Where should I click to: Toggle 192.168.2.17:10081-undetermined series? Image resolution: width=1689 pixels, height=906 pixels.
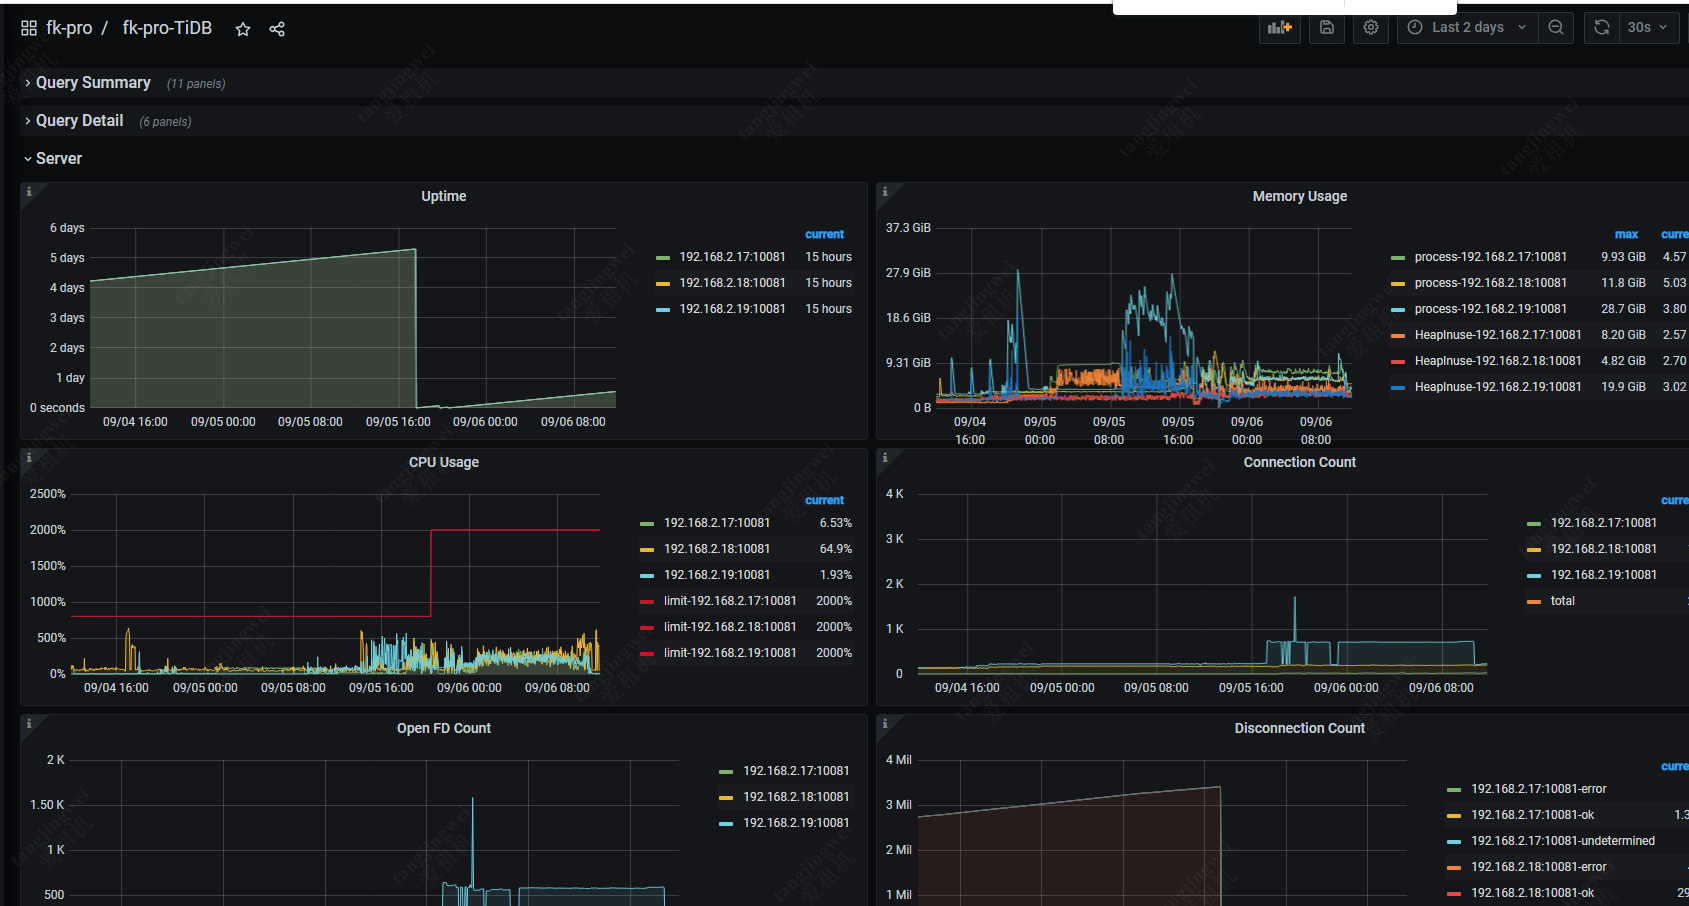click(x=1562, y=841)
